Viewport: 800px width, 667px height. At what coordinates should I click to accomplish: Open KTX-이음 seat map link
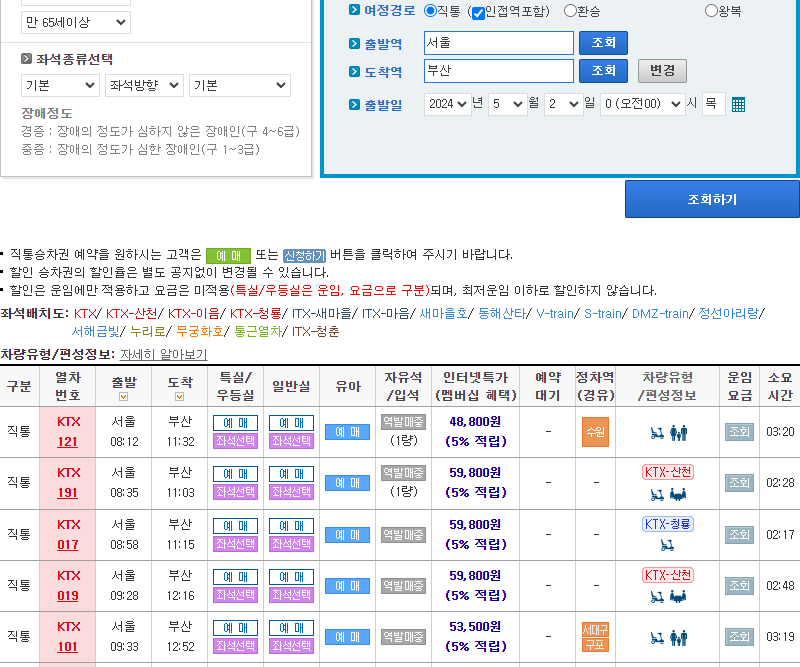[x=193, y=313]
